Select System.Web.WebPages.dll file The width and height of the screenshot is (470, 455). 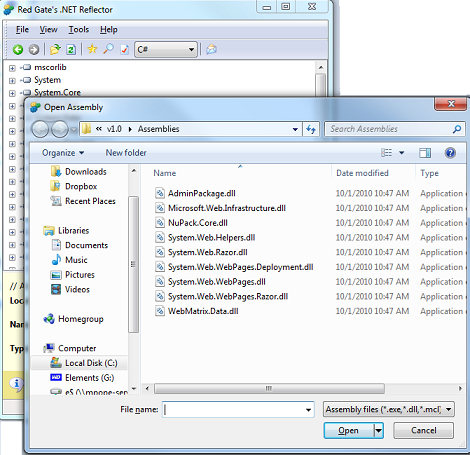tap(210, 282)
